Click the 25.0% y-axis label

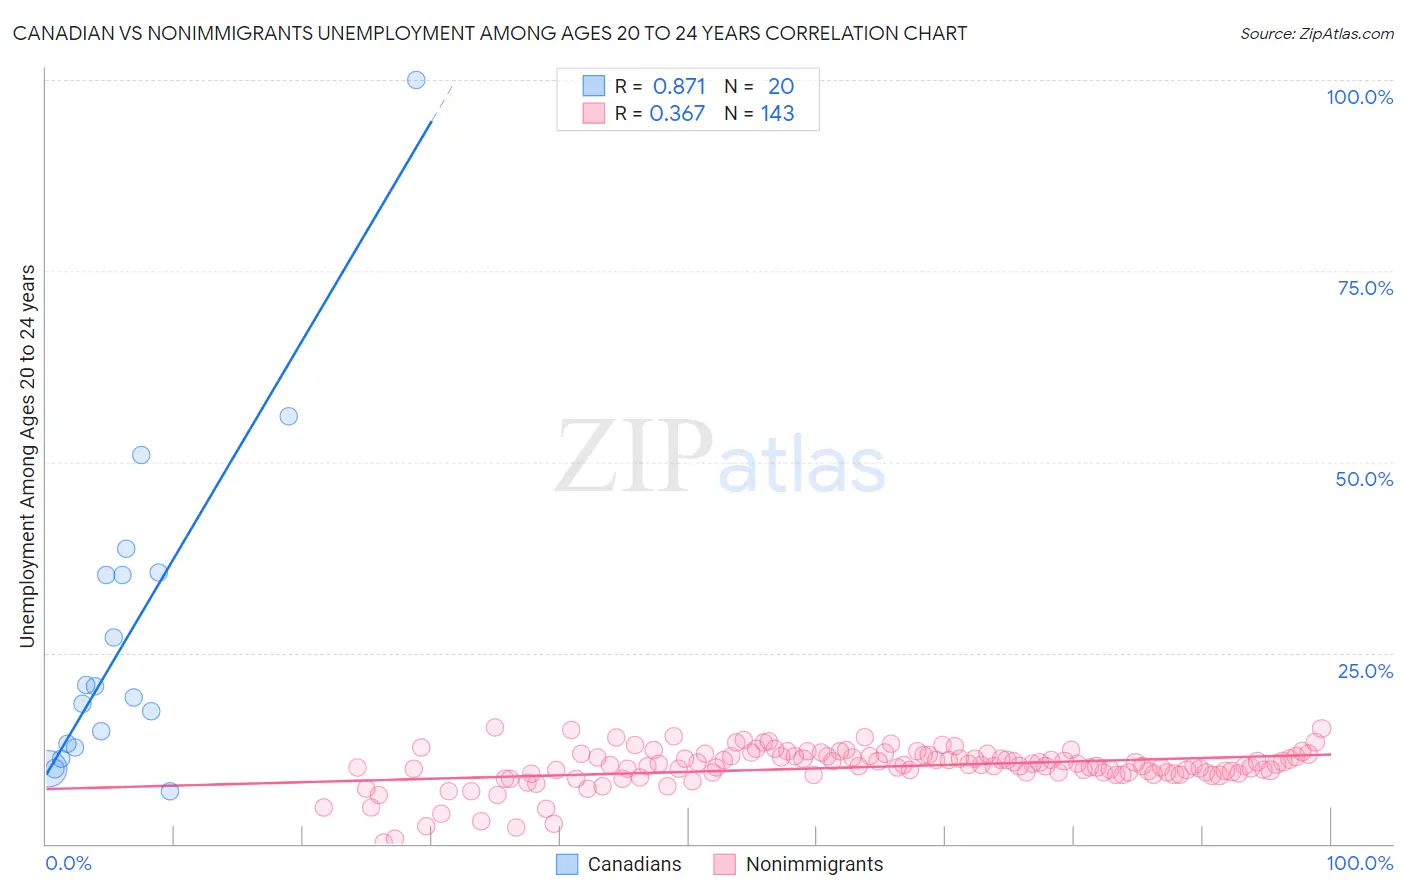[x=1365, y=671]
